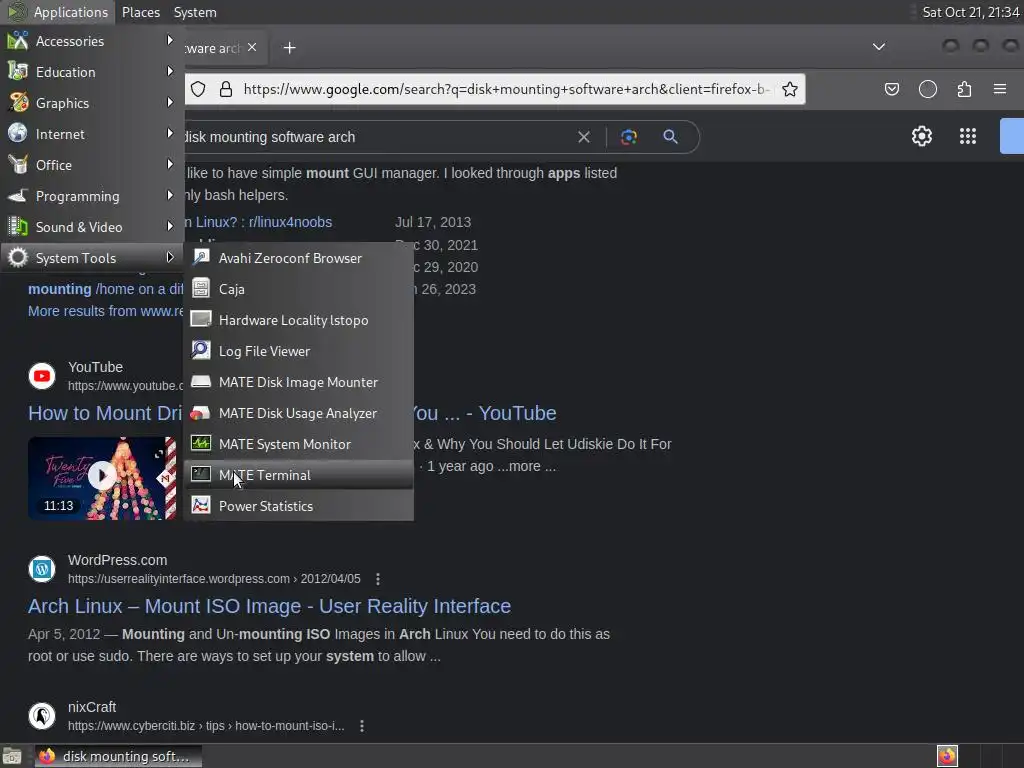Screen dimensions: 1024x768
Task: Open the Save to Pocket icon
Action: [x=891, y=89]
